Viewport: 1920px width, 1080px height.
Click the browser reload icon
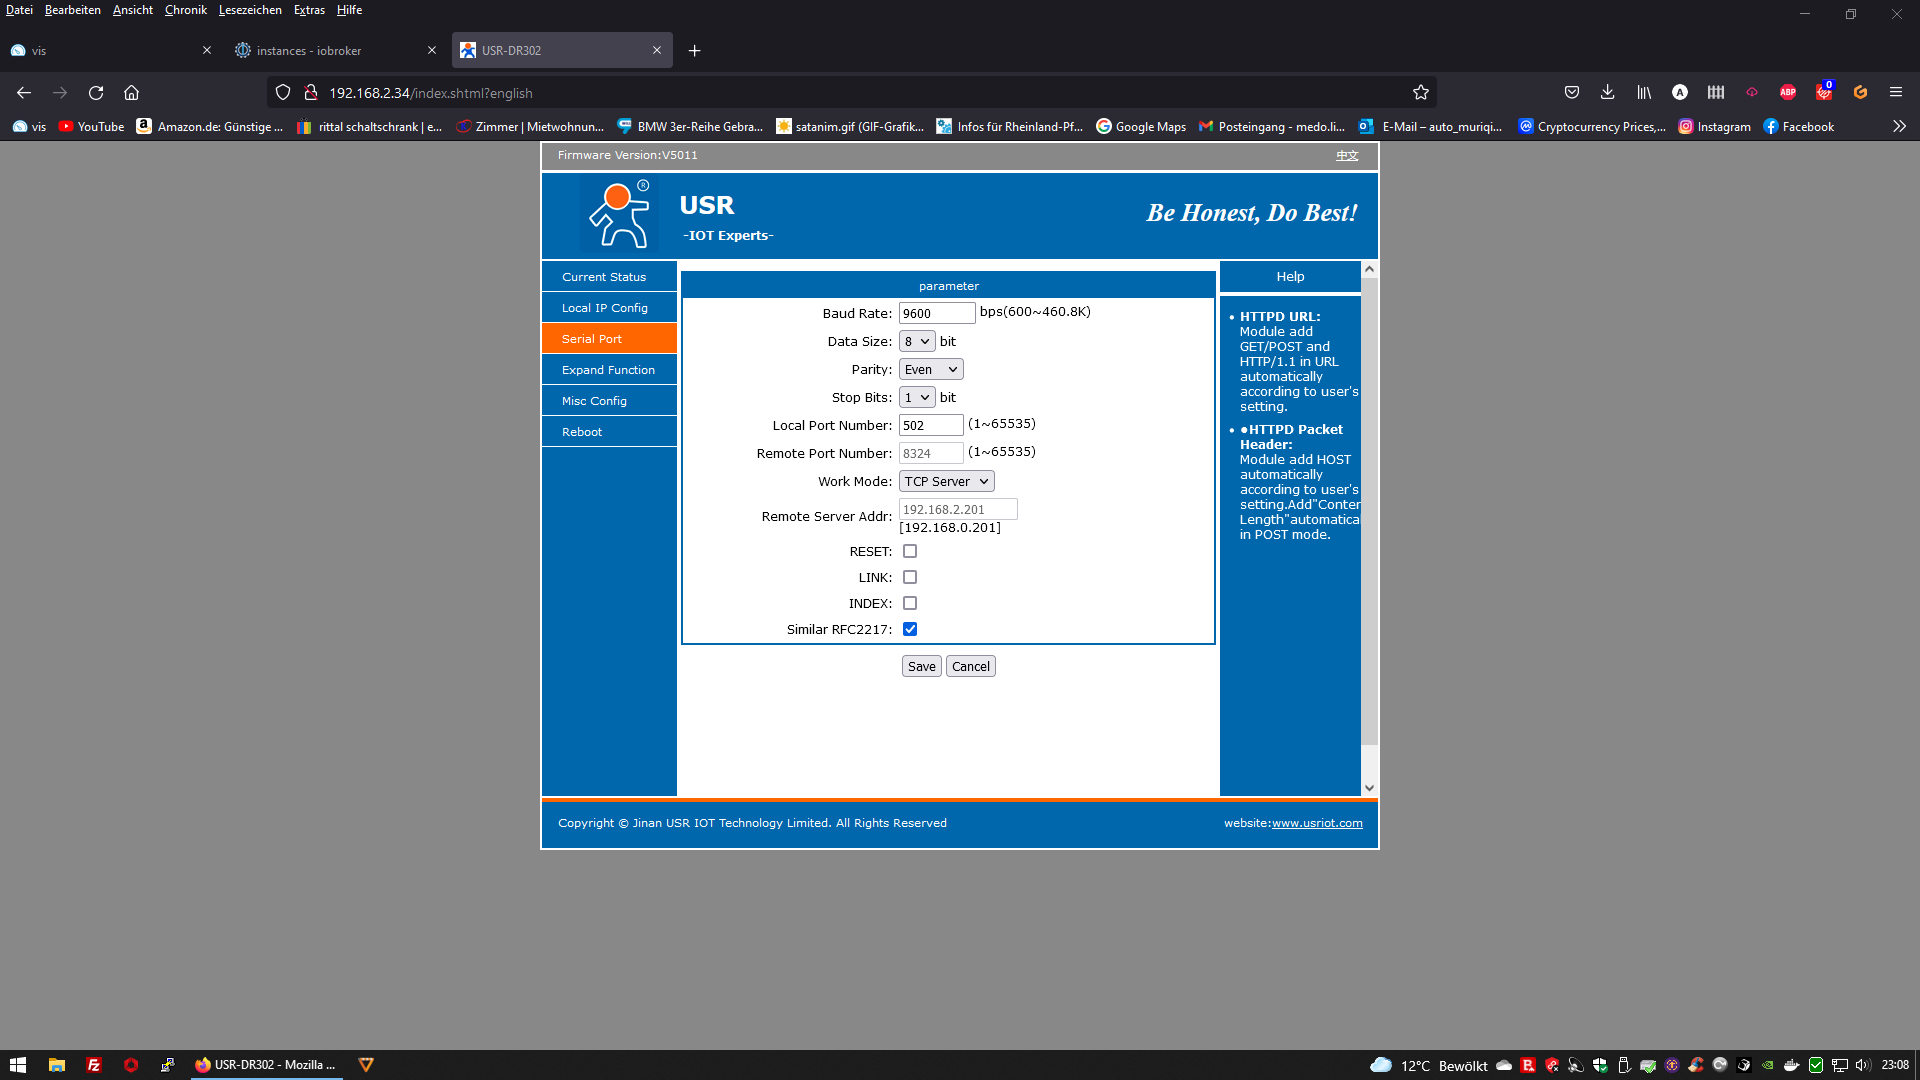coord(96,92)
